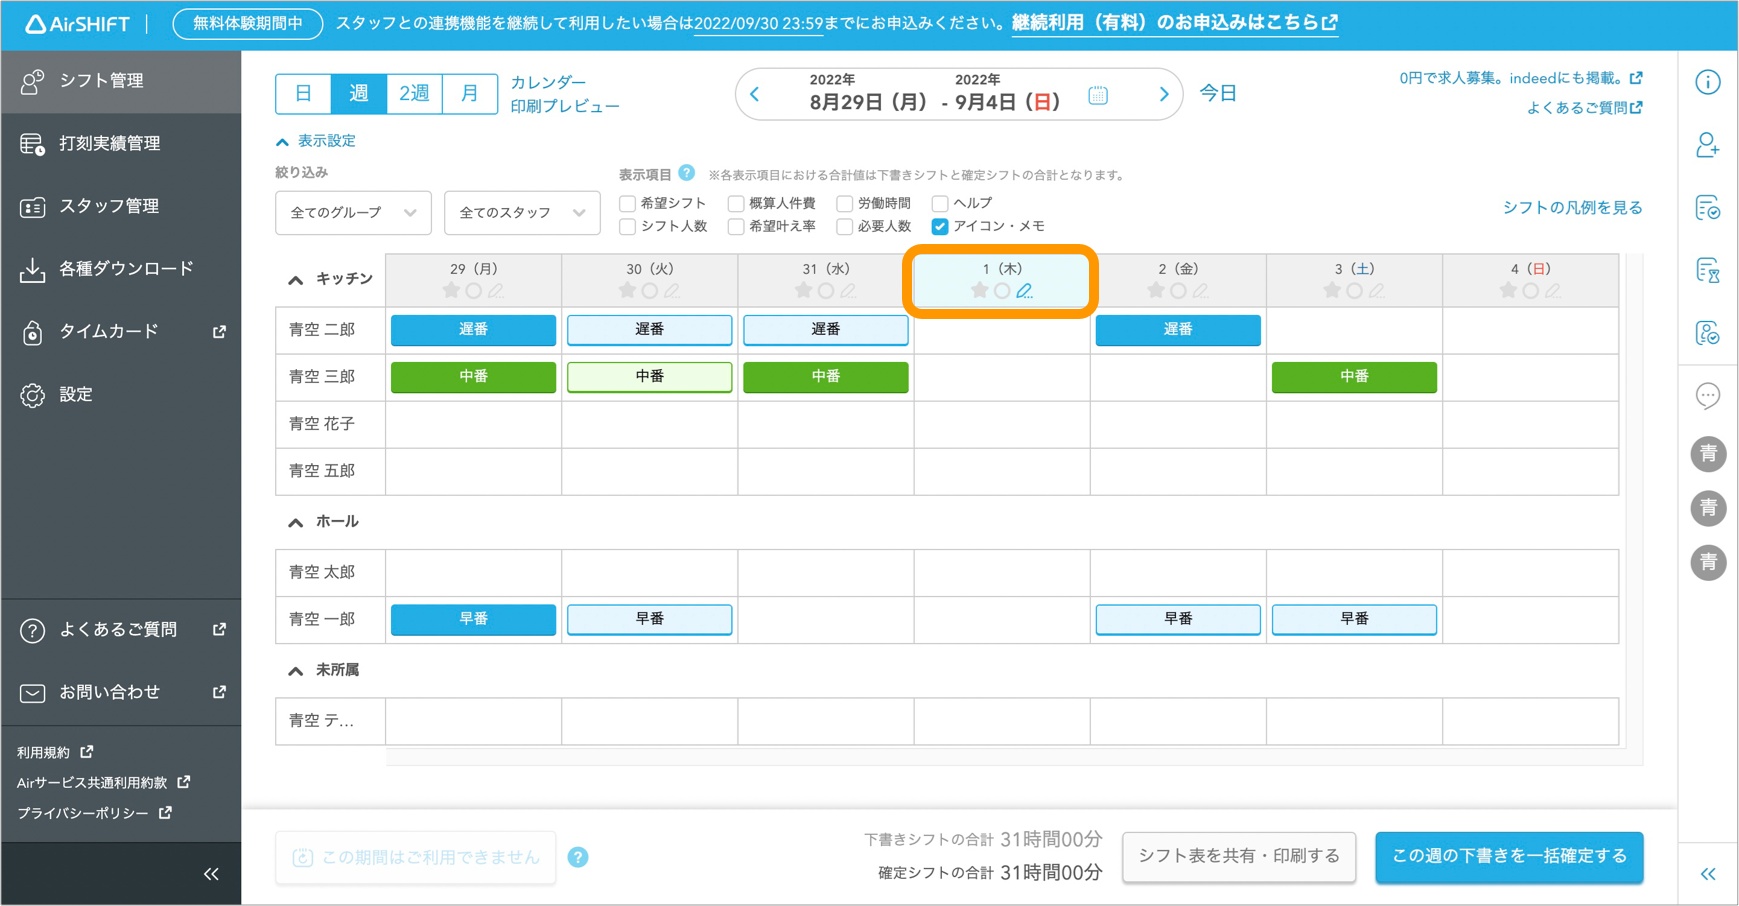Open the 全てのグループ dropdown
This screenshot has width=1739, height=906.
(x=353, y=213)
